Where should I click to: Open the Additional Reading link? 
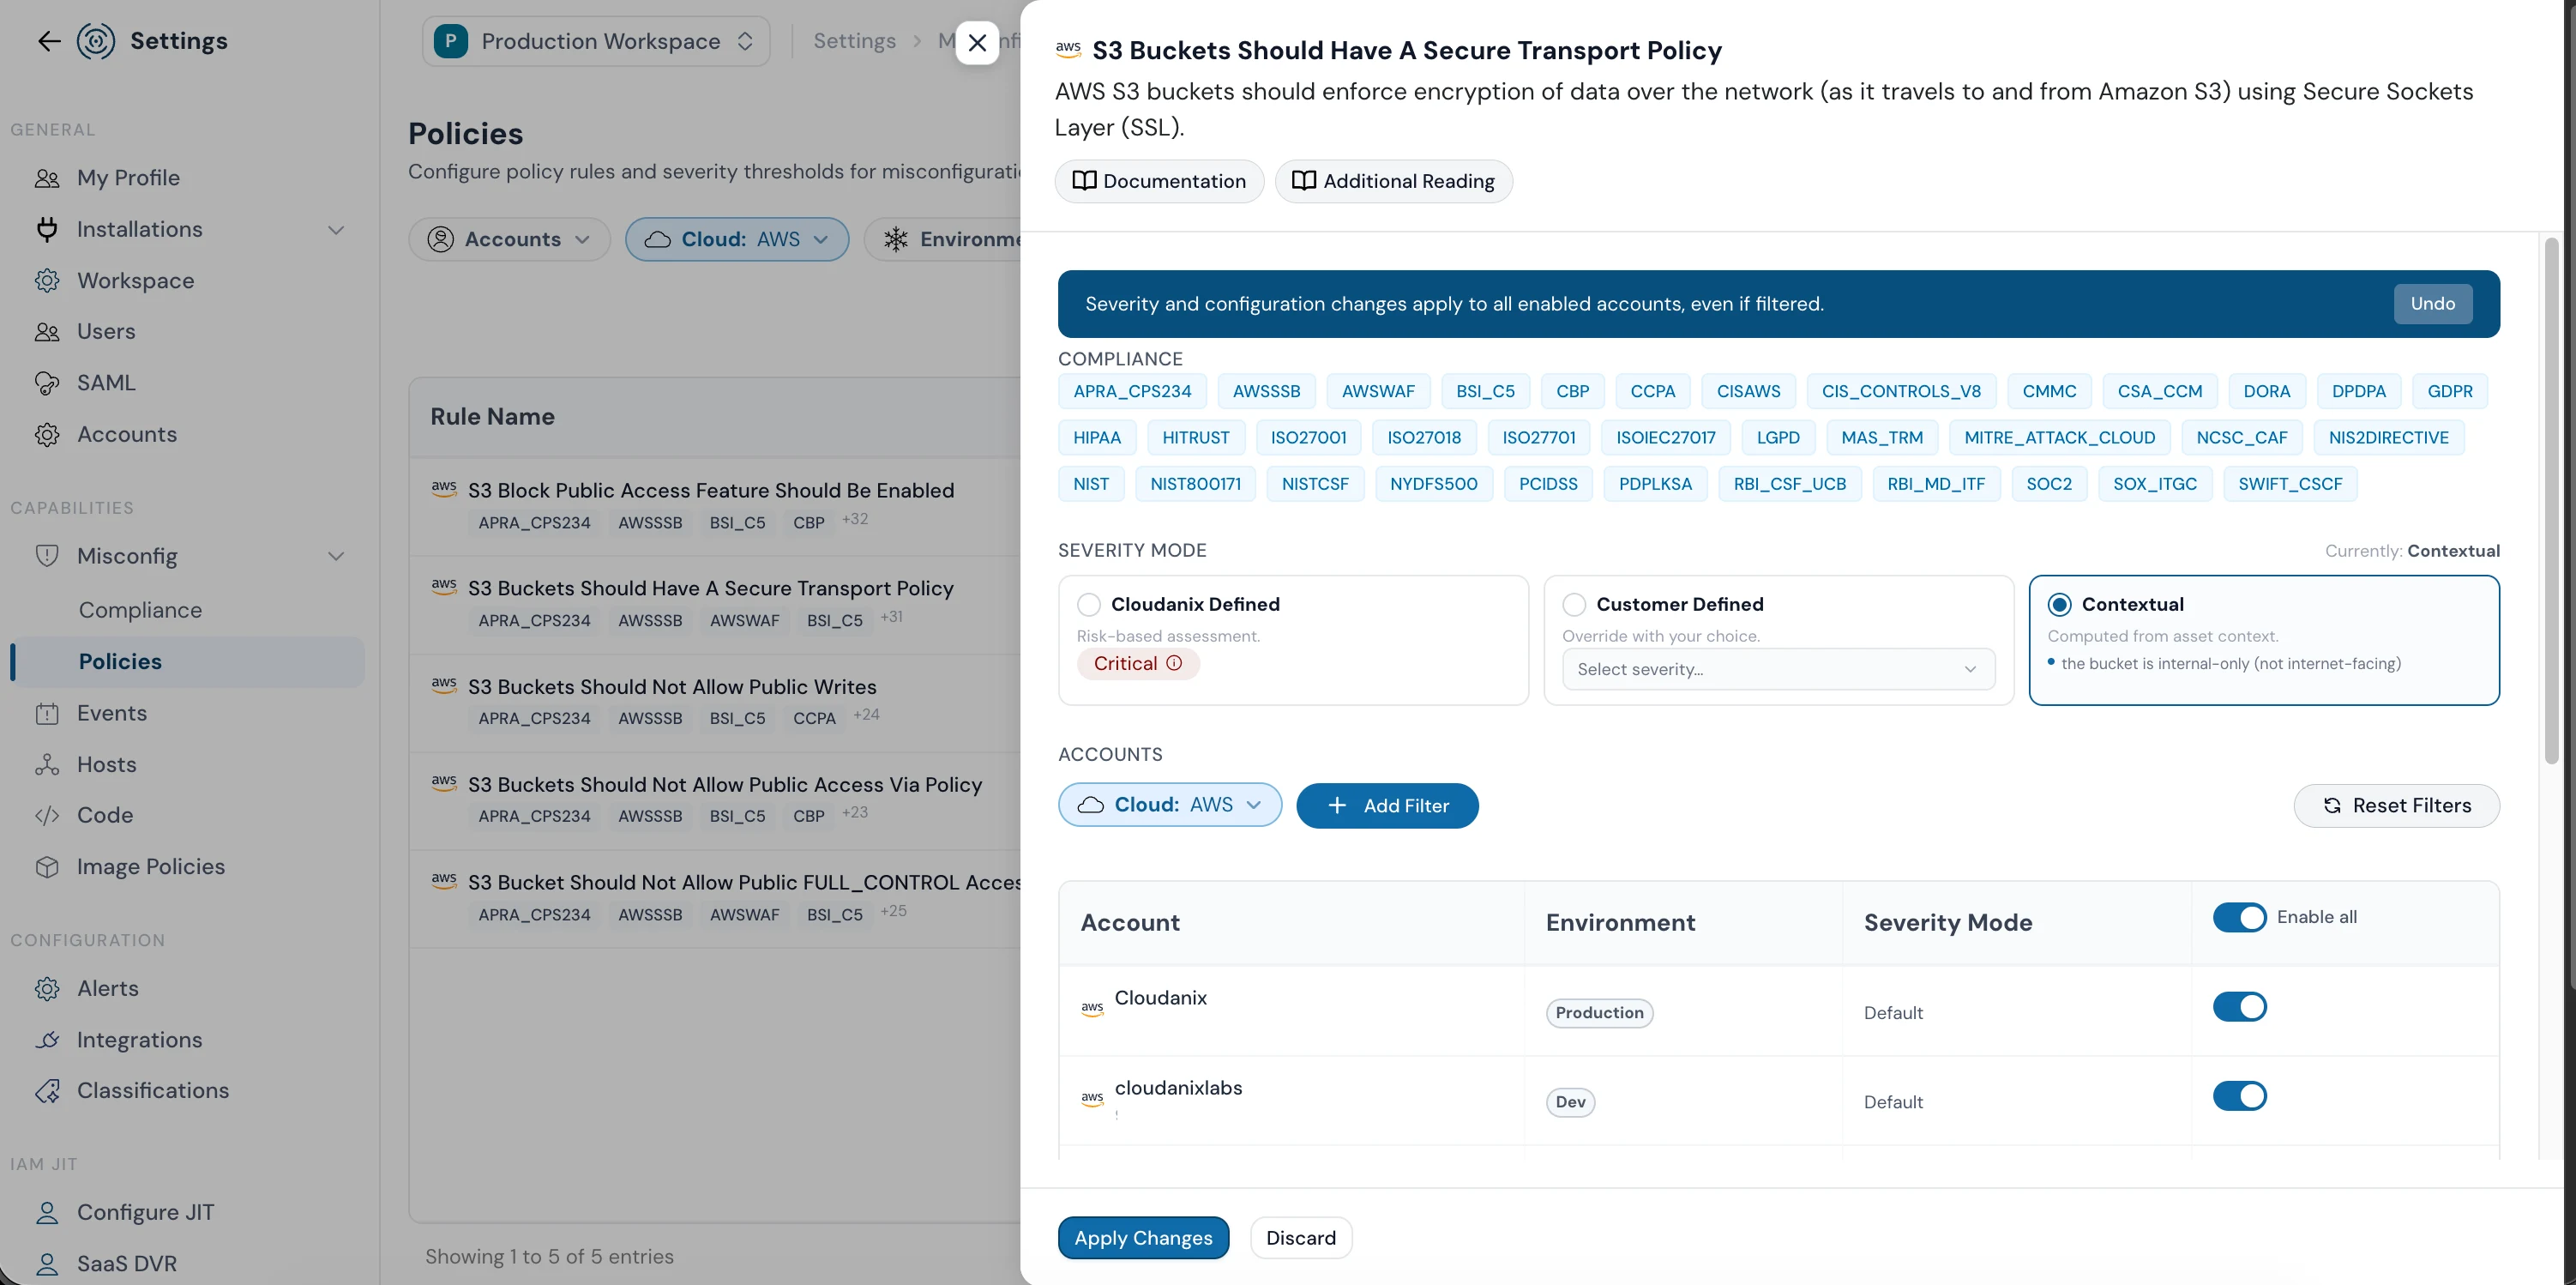[1393, 181]
